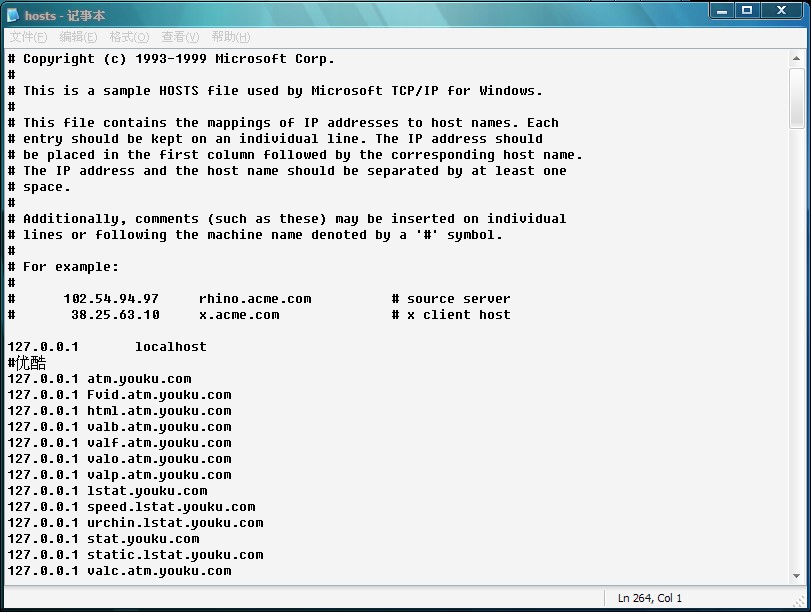
Task: Click the window resize grip in status bar
Action: click(799, 600)
